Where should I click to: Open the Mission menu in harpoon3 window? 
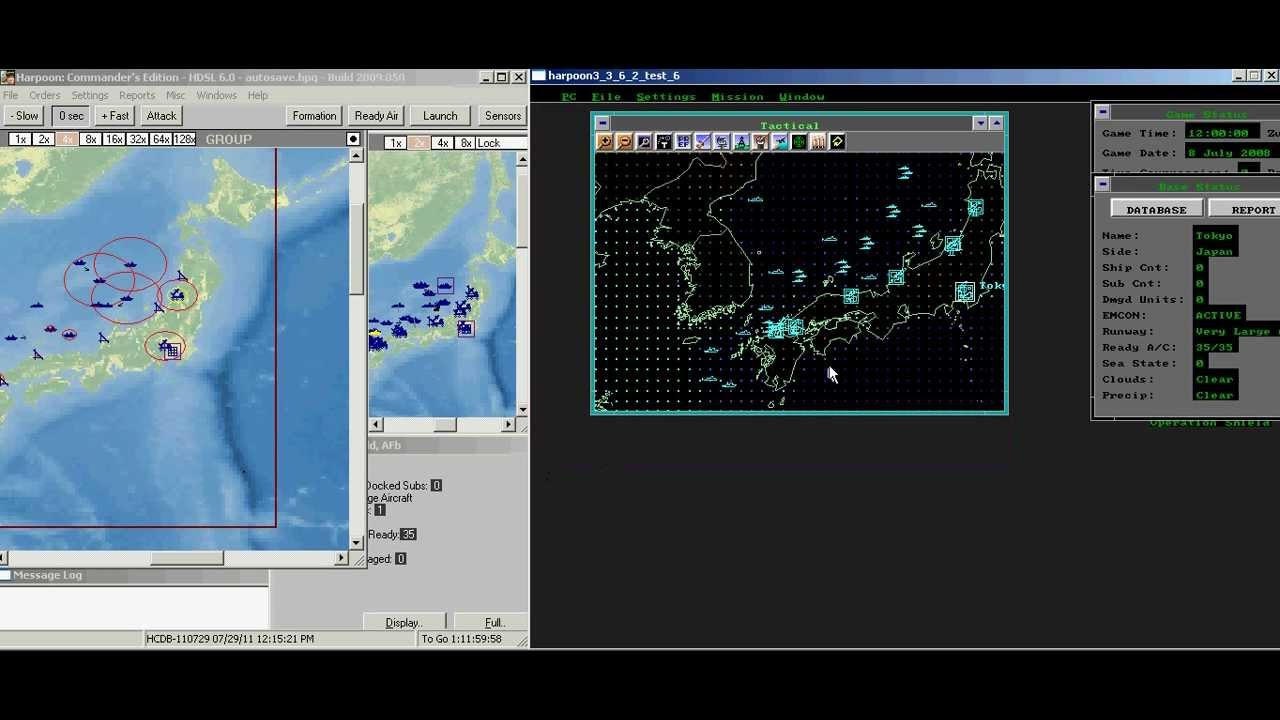737,97
